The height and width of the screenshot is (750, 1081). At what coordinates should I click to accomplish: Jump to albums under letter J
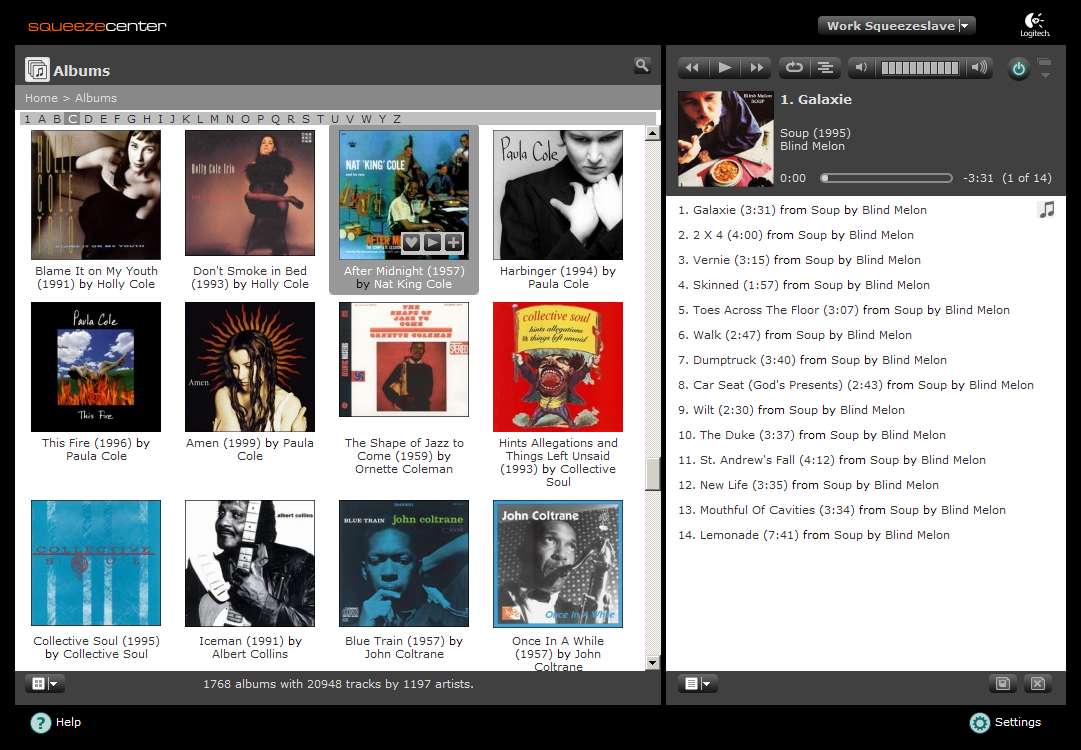click(172, 119)
